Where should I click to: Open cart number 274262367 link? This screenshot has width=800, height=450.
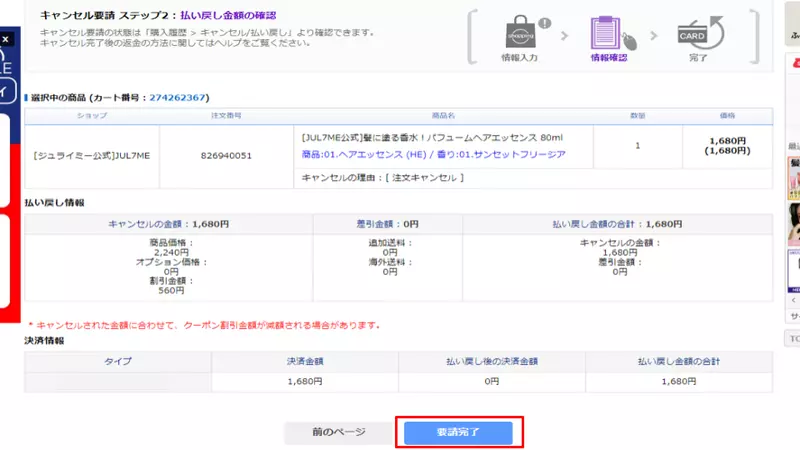pyautogui.click(x=178, y=98)
